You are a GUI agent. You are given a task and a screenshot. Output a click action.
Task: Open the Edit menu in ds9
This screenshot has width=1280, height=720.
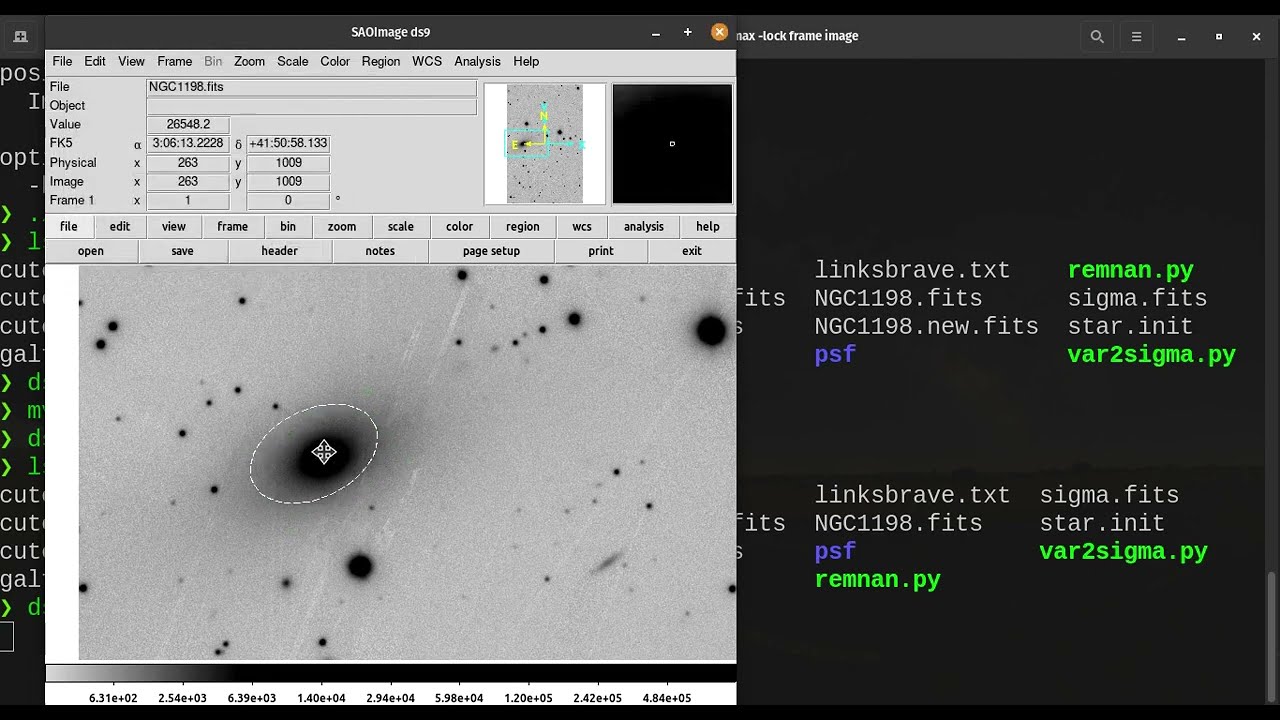[95, 61]
